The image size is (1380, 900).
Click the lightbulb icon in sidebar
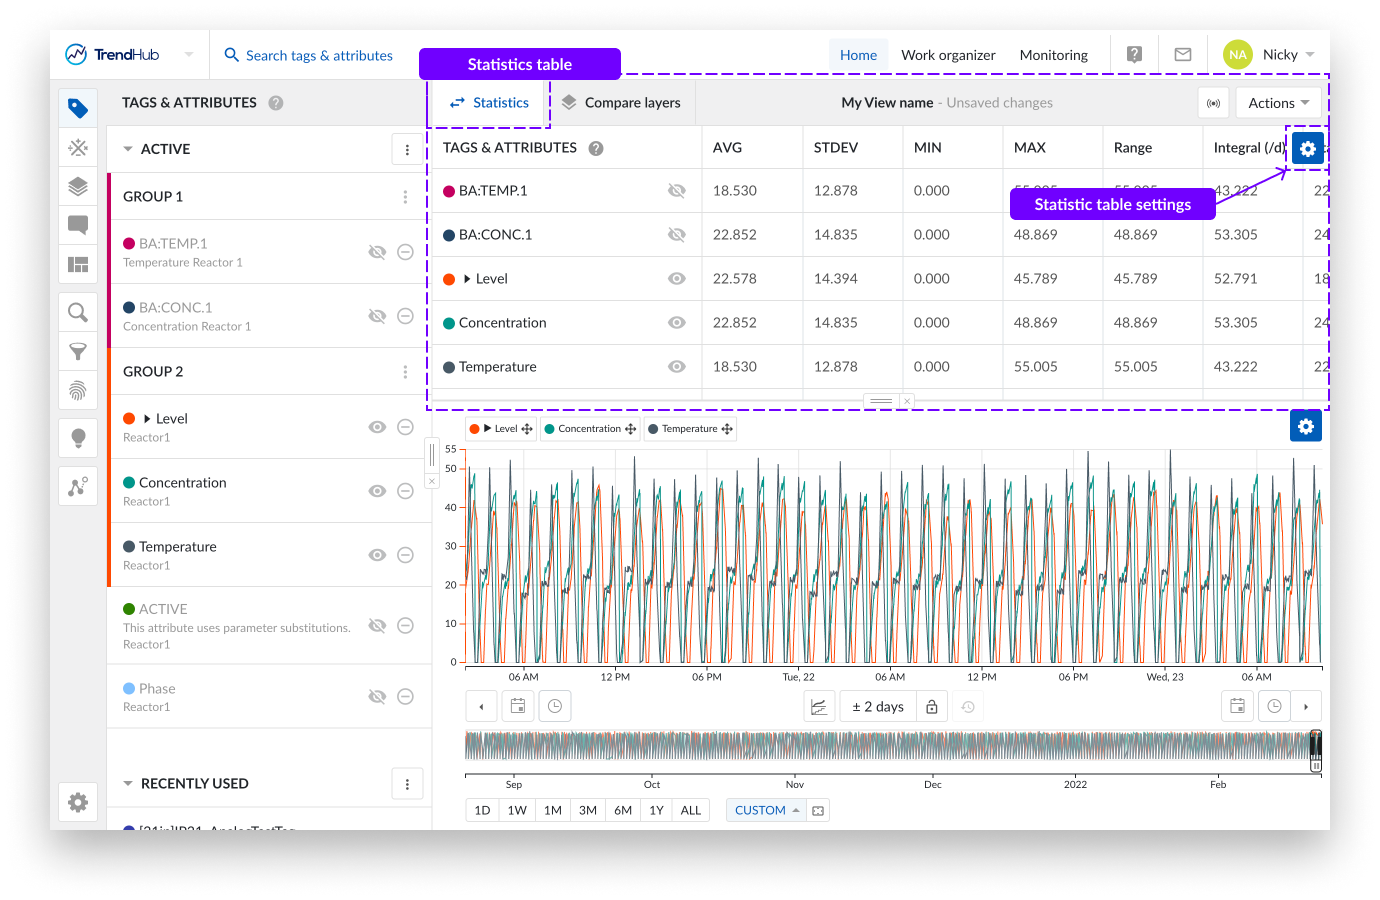78,438
